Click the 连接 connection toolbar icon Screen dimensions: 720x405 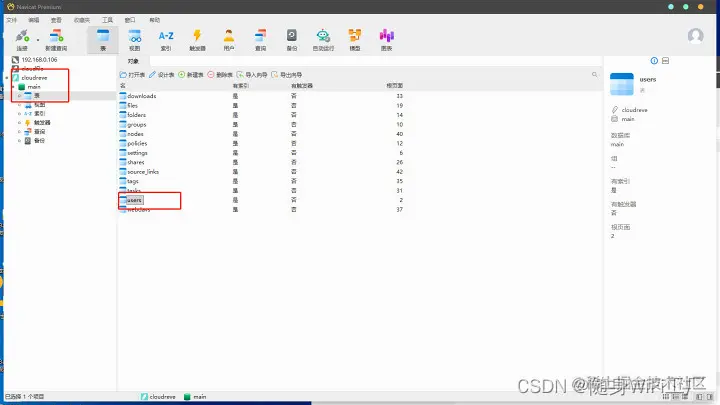[22, 40]
